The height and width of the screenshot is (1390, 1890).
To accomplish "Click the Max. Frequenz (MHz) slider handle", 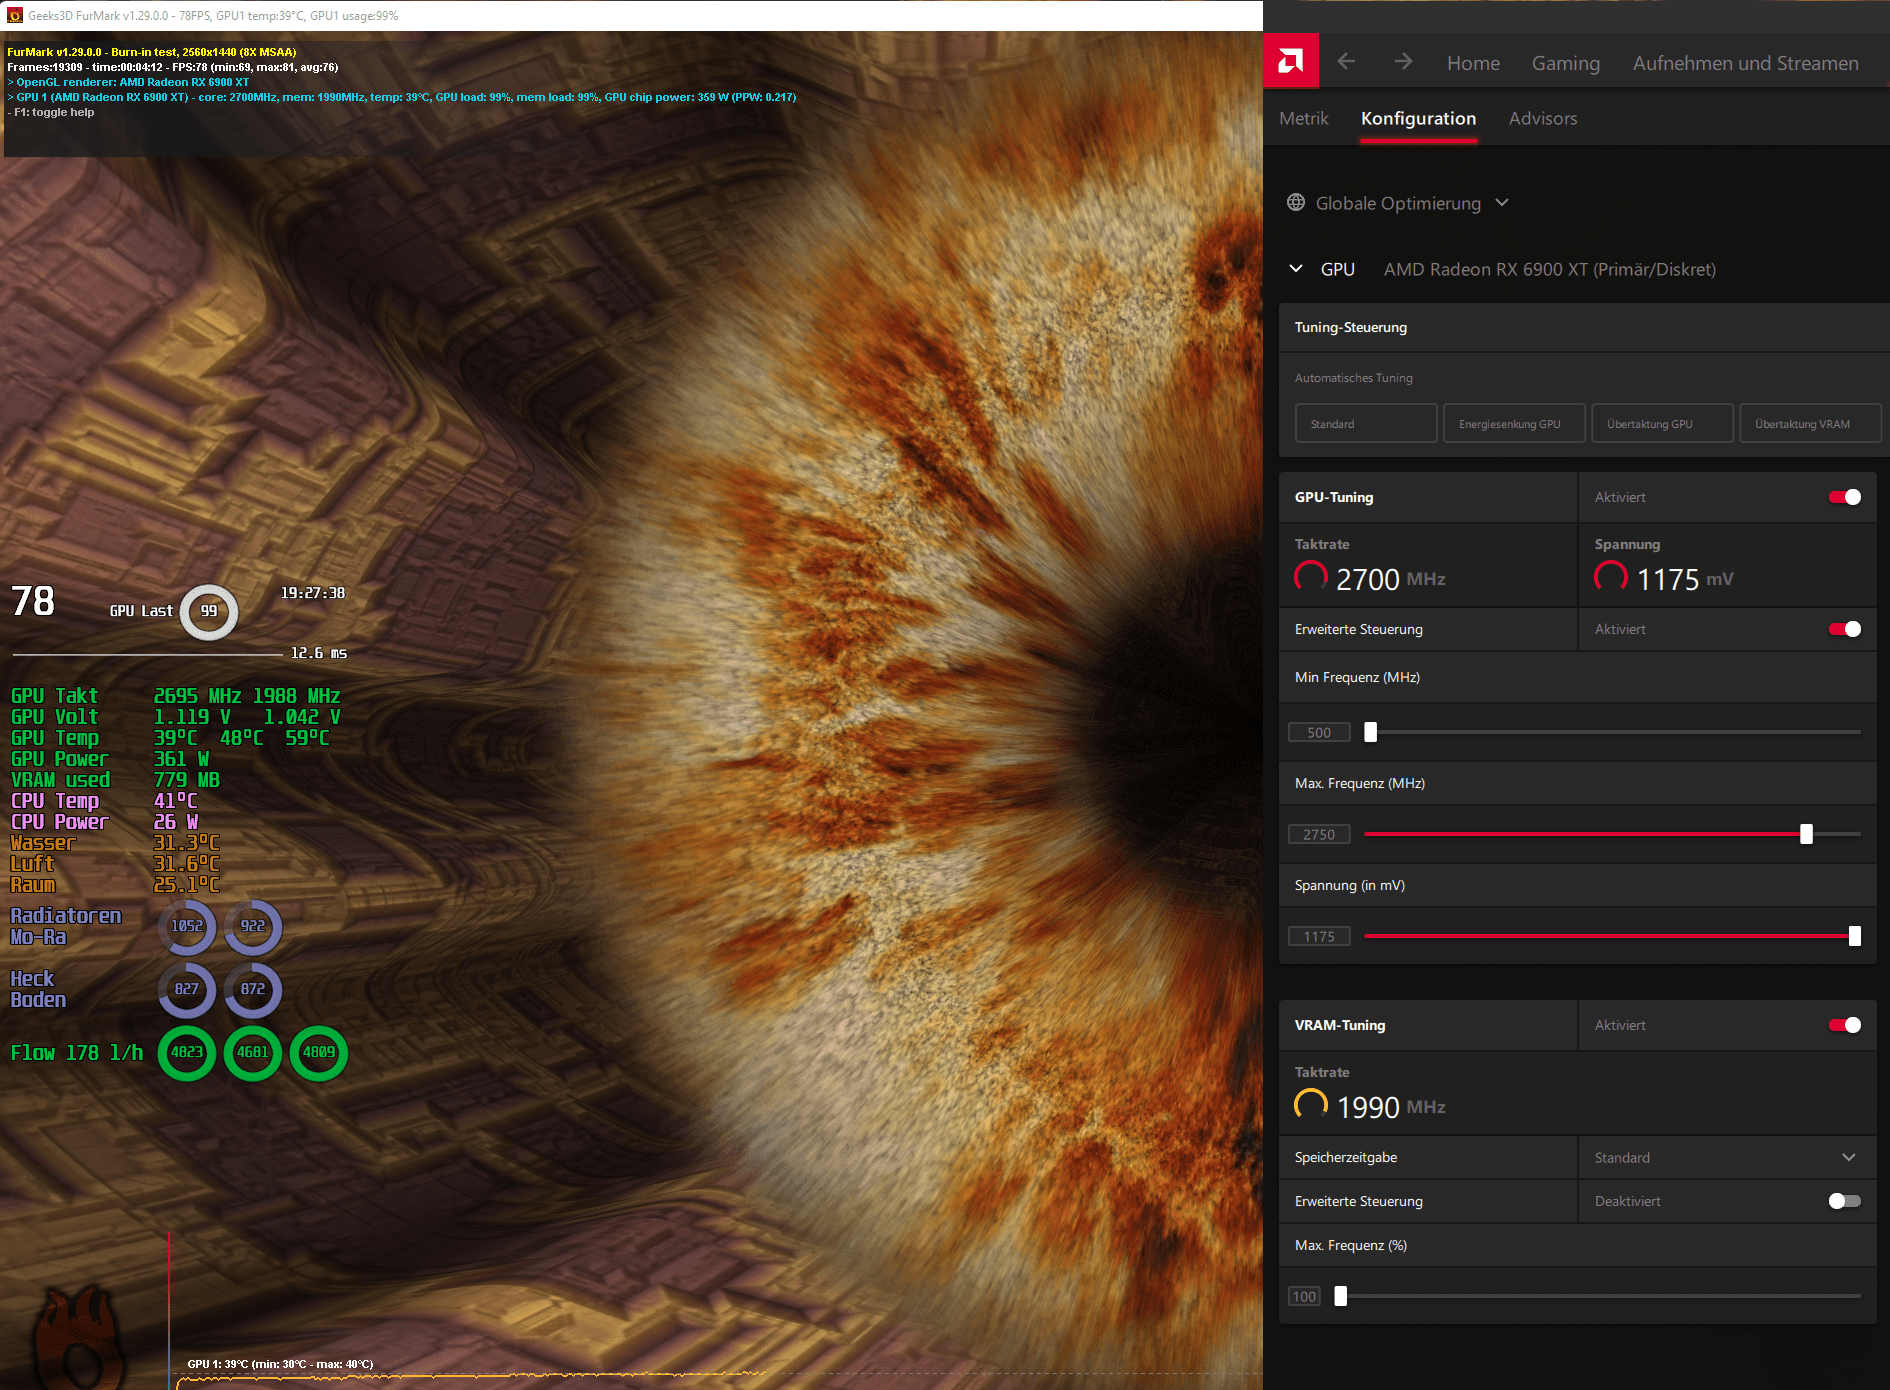I will coord(1806,834).
